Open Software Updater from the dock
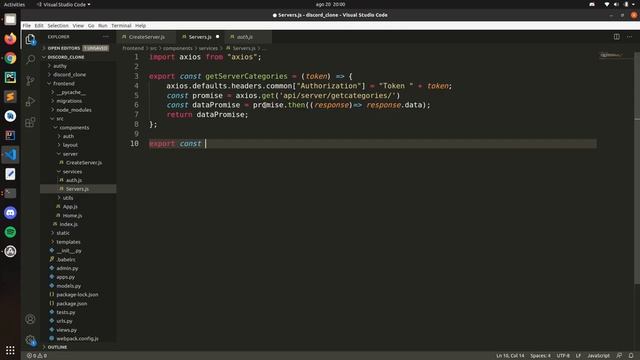This screenshot has width=640, height=360. tap(10, 251)
